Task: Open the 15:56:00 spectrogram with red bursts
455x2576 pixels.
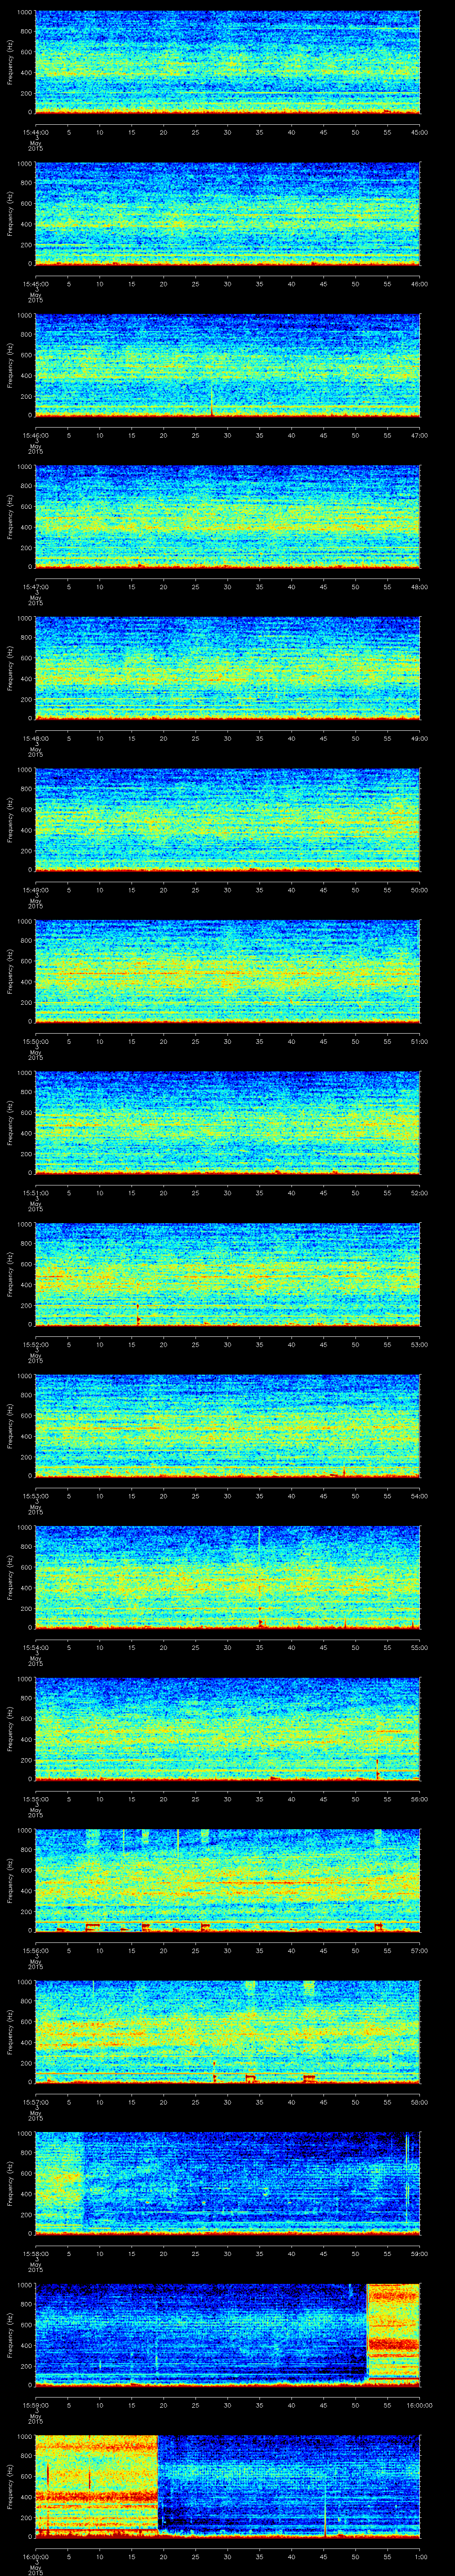Action: click(x=227, y=1881)
